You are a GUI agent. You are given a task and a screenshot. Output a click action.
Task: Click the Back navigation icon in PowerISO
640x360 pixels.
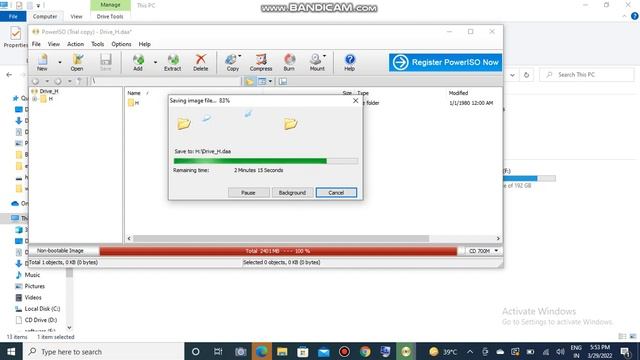[36, 81]
